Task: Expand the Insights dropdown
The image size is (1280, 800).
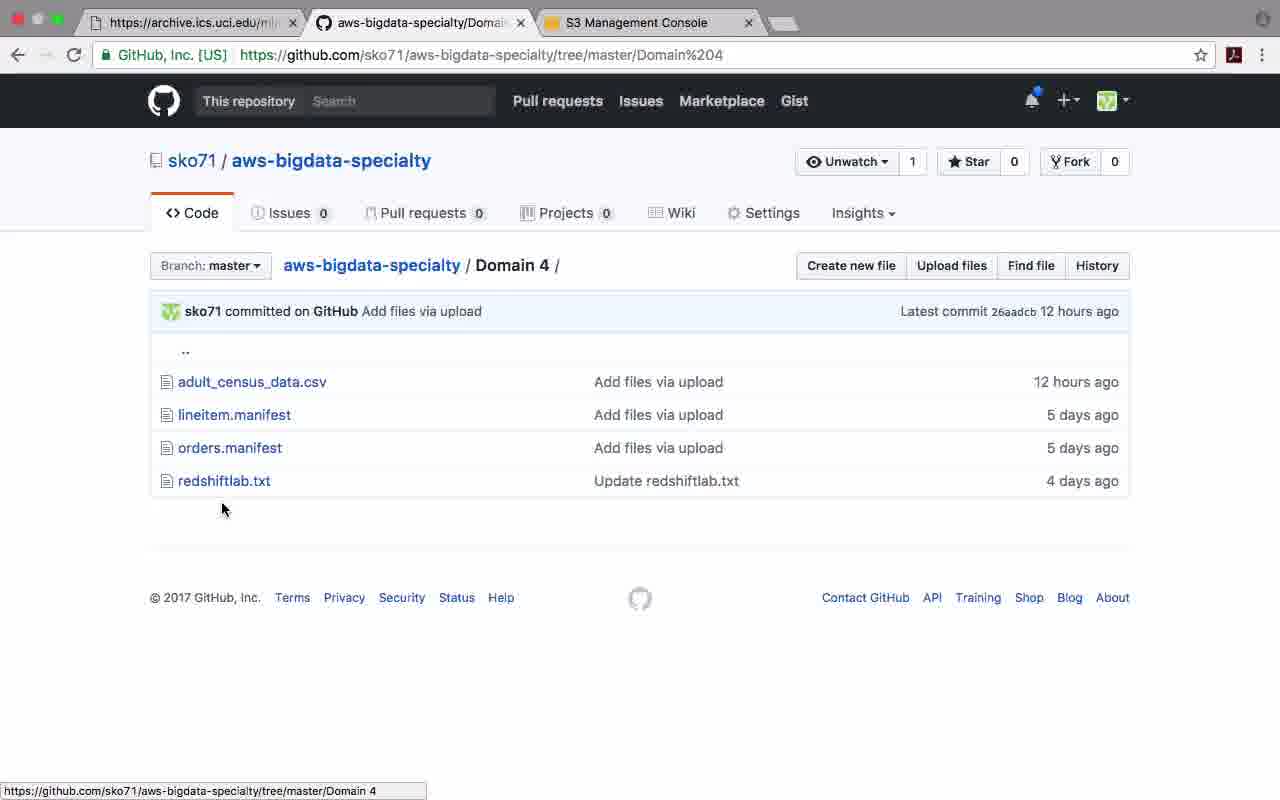Action: (x=863, y=213)
